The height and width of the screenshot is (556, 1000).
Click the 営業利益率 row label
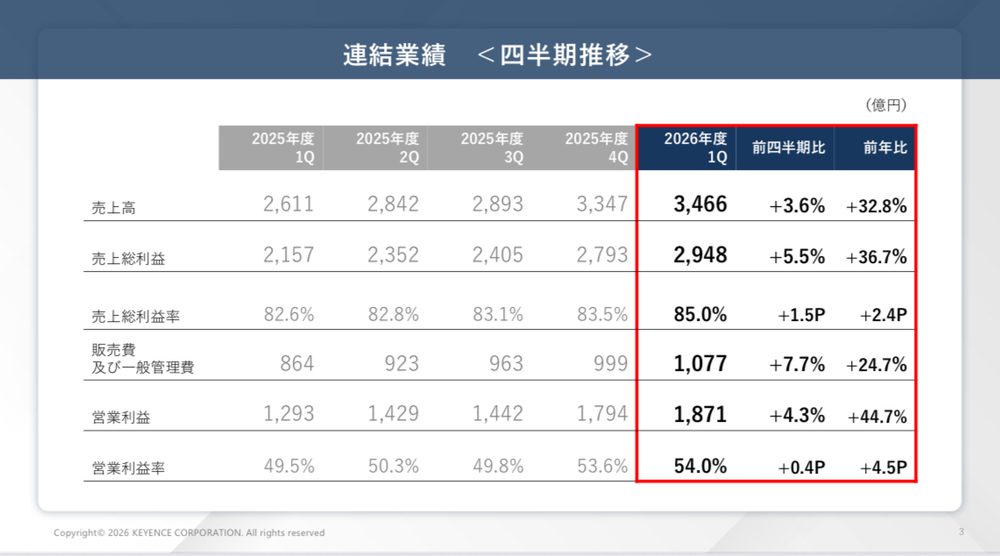pos(128,468)
